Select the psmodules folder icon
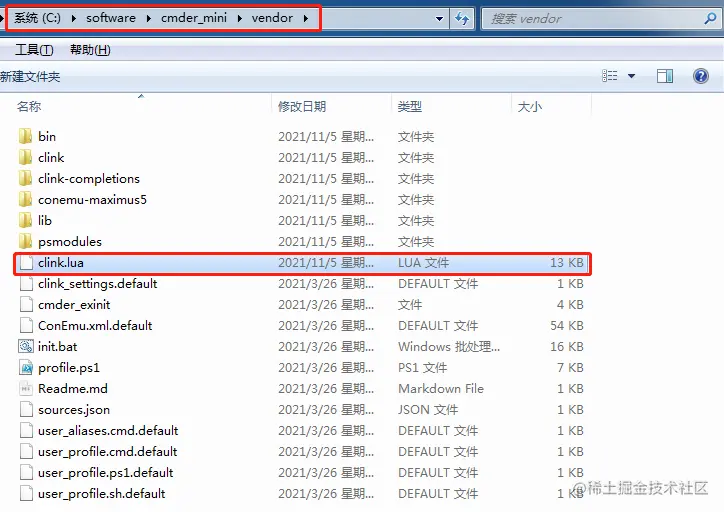 (x=26, y=241)
